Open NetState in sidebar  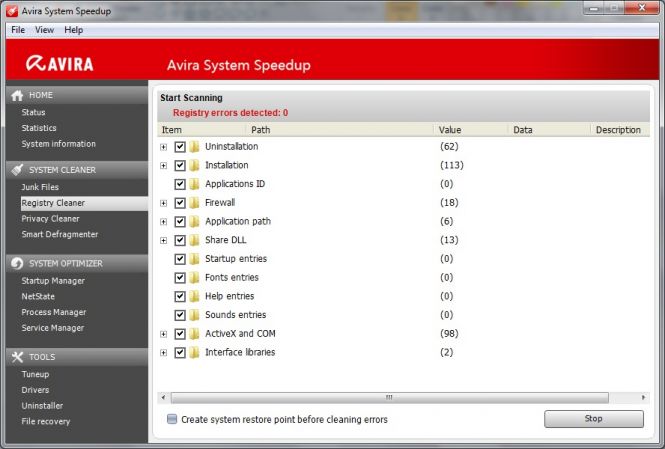pos(38,296)
